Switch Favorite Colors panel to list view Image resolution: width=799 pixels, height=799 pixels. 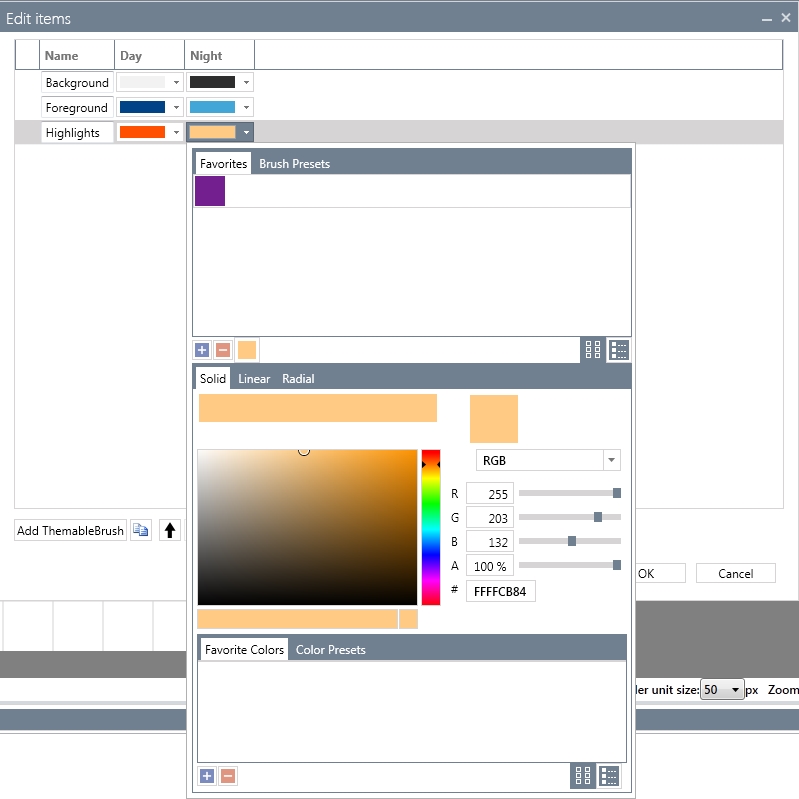[x=609, y=776]
